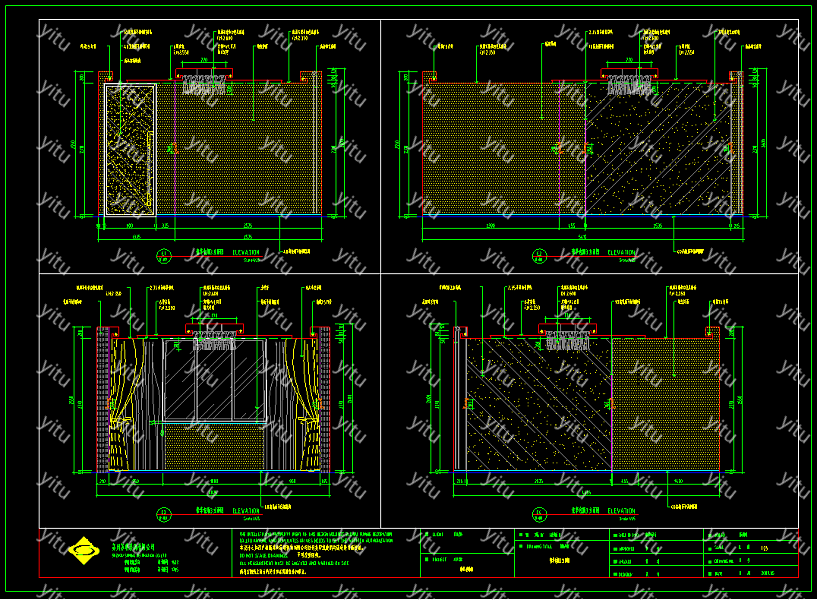Image resolution: width=817 pixels, height=600 pixels.
Task: Click the elevation number circle under top-left drawing
Action: (163, 256)
